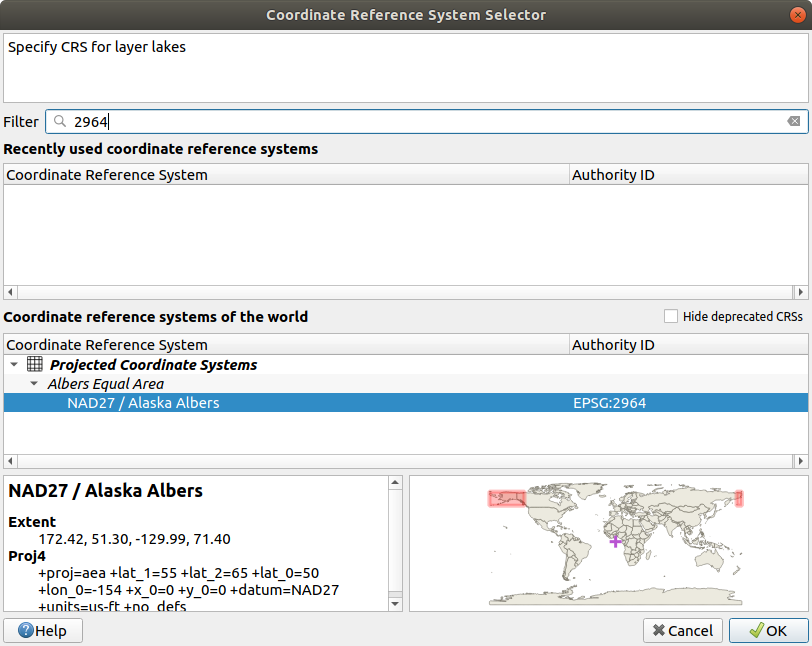Click the grid icon beside Projected Coordinate Systems
This screenshot has width=812, height=646.
(x=34, y=365)
